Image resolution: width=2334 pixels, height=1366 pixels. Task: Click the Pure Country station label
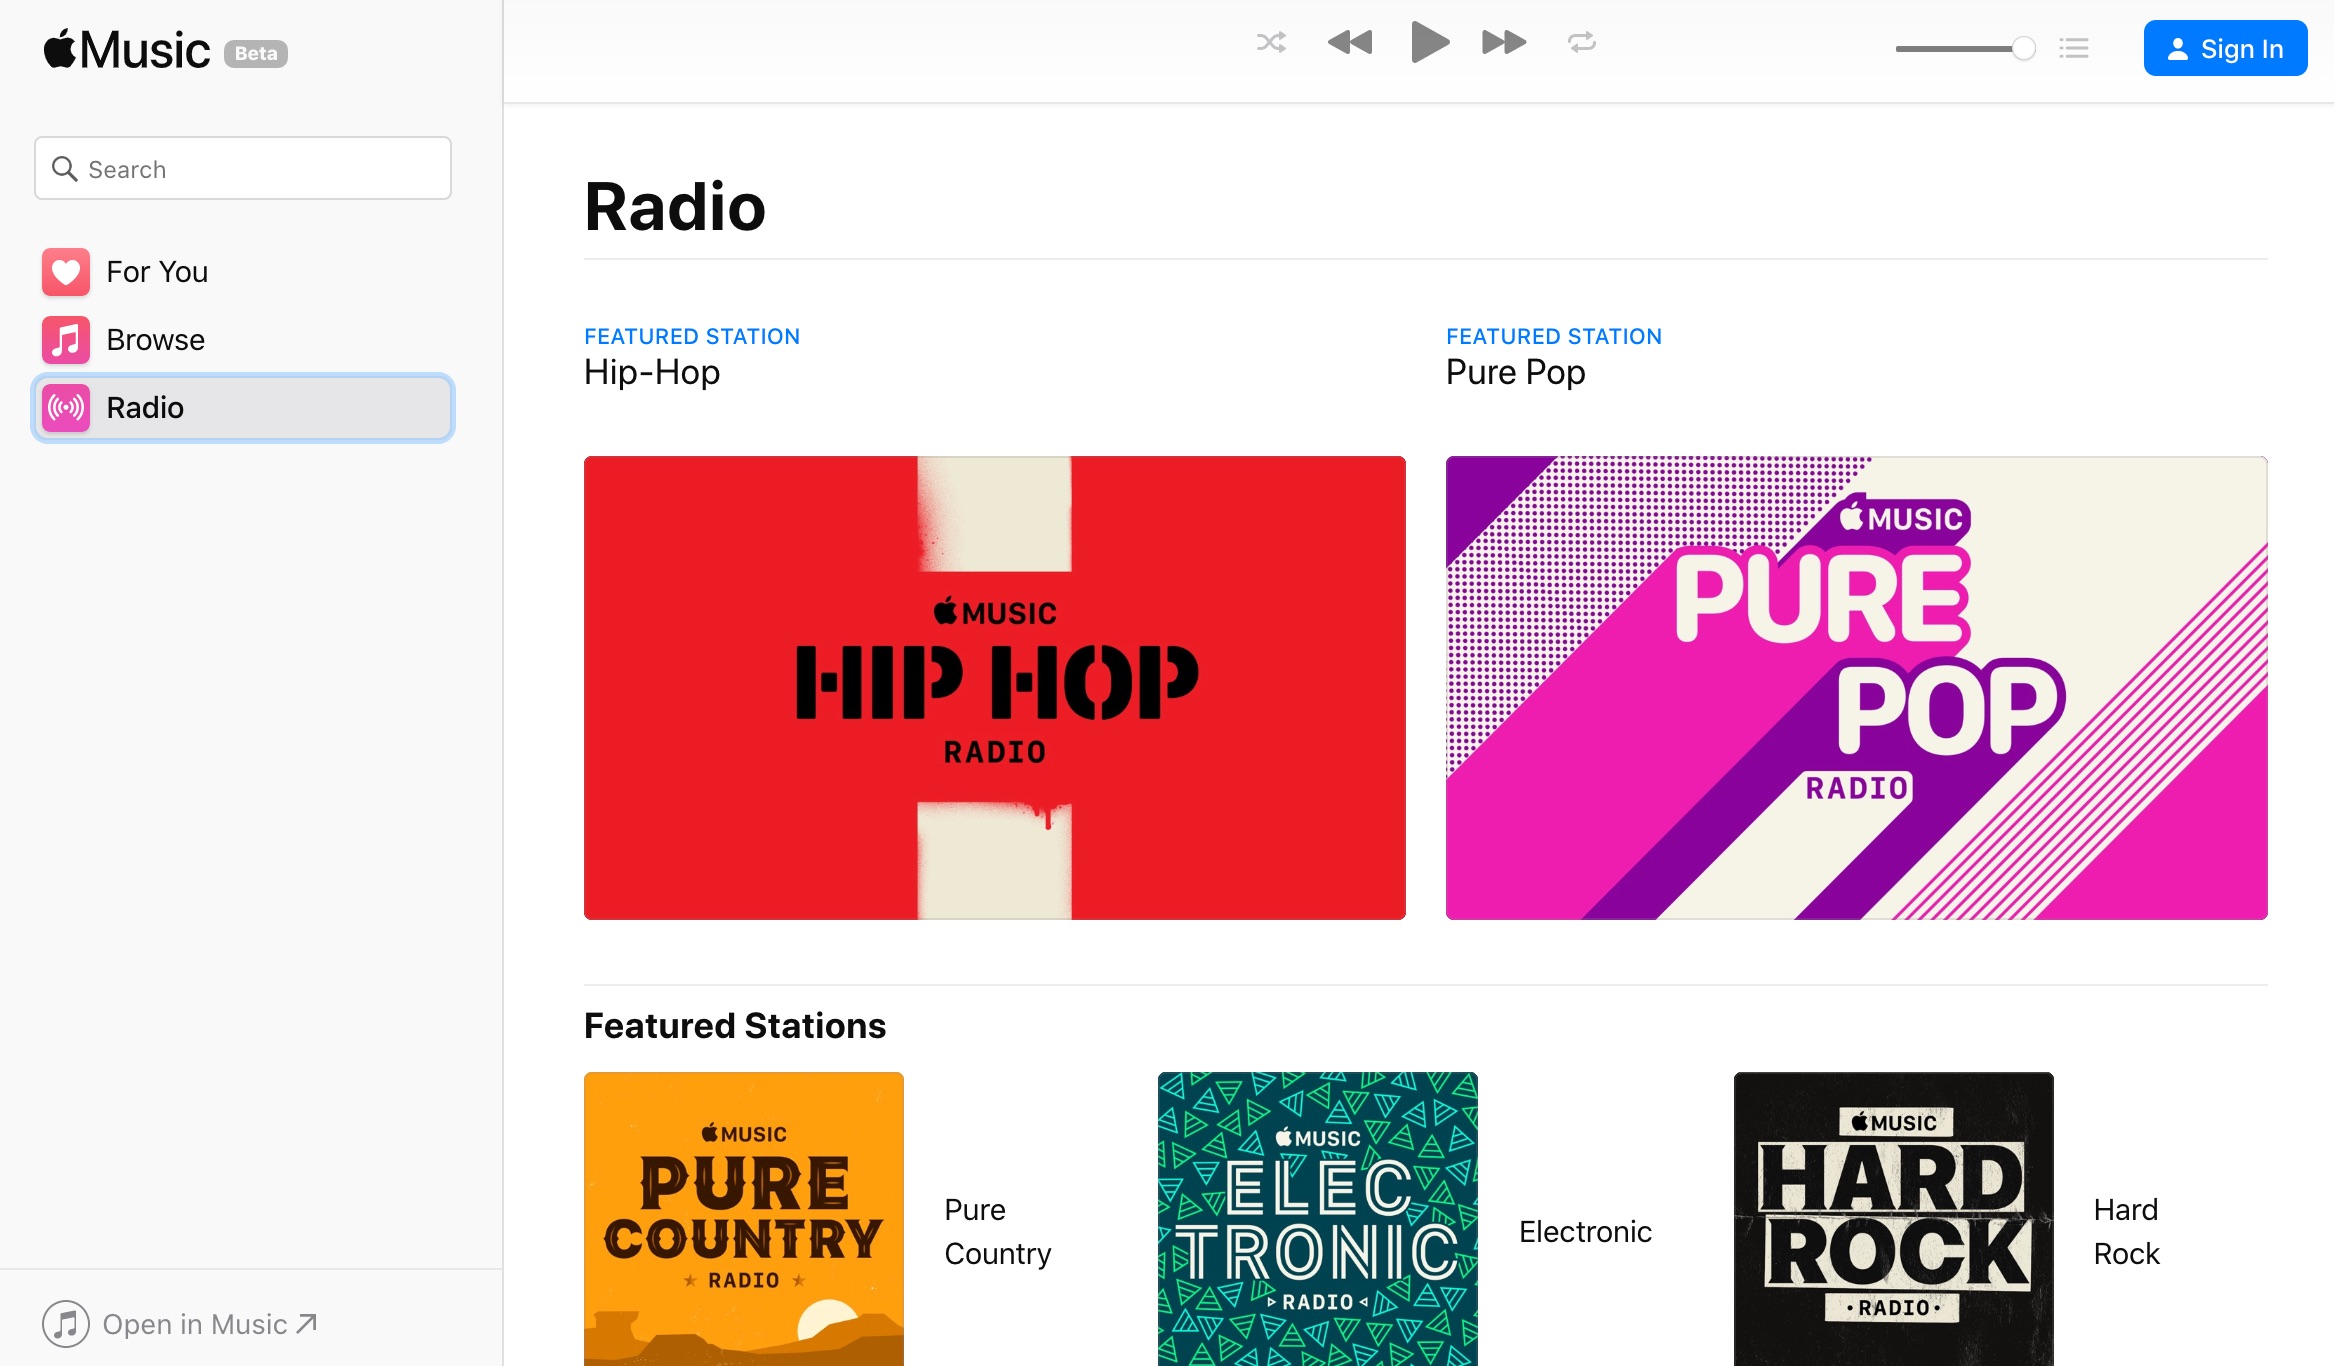coord(998,1232)
